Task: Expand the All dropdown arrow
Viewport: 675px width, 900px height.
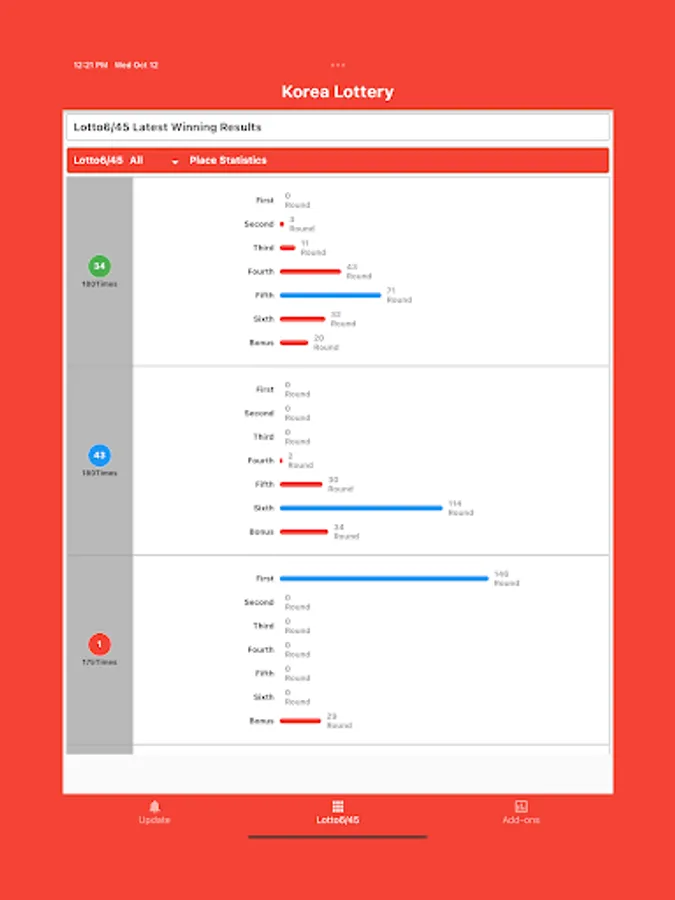Action: tap(175, 162)
